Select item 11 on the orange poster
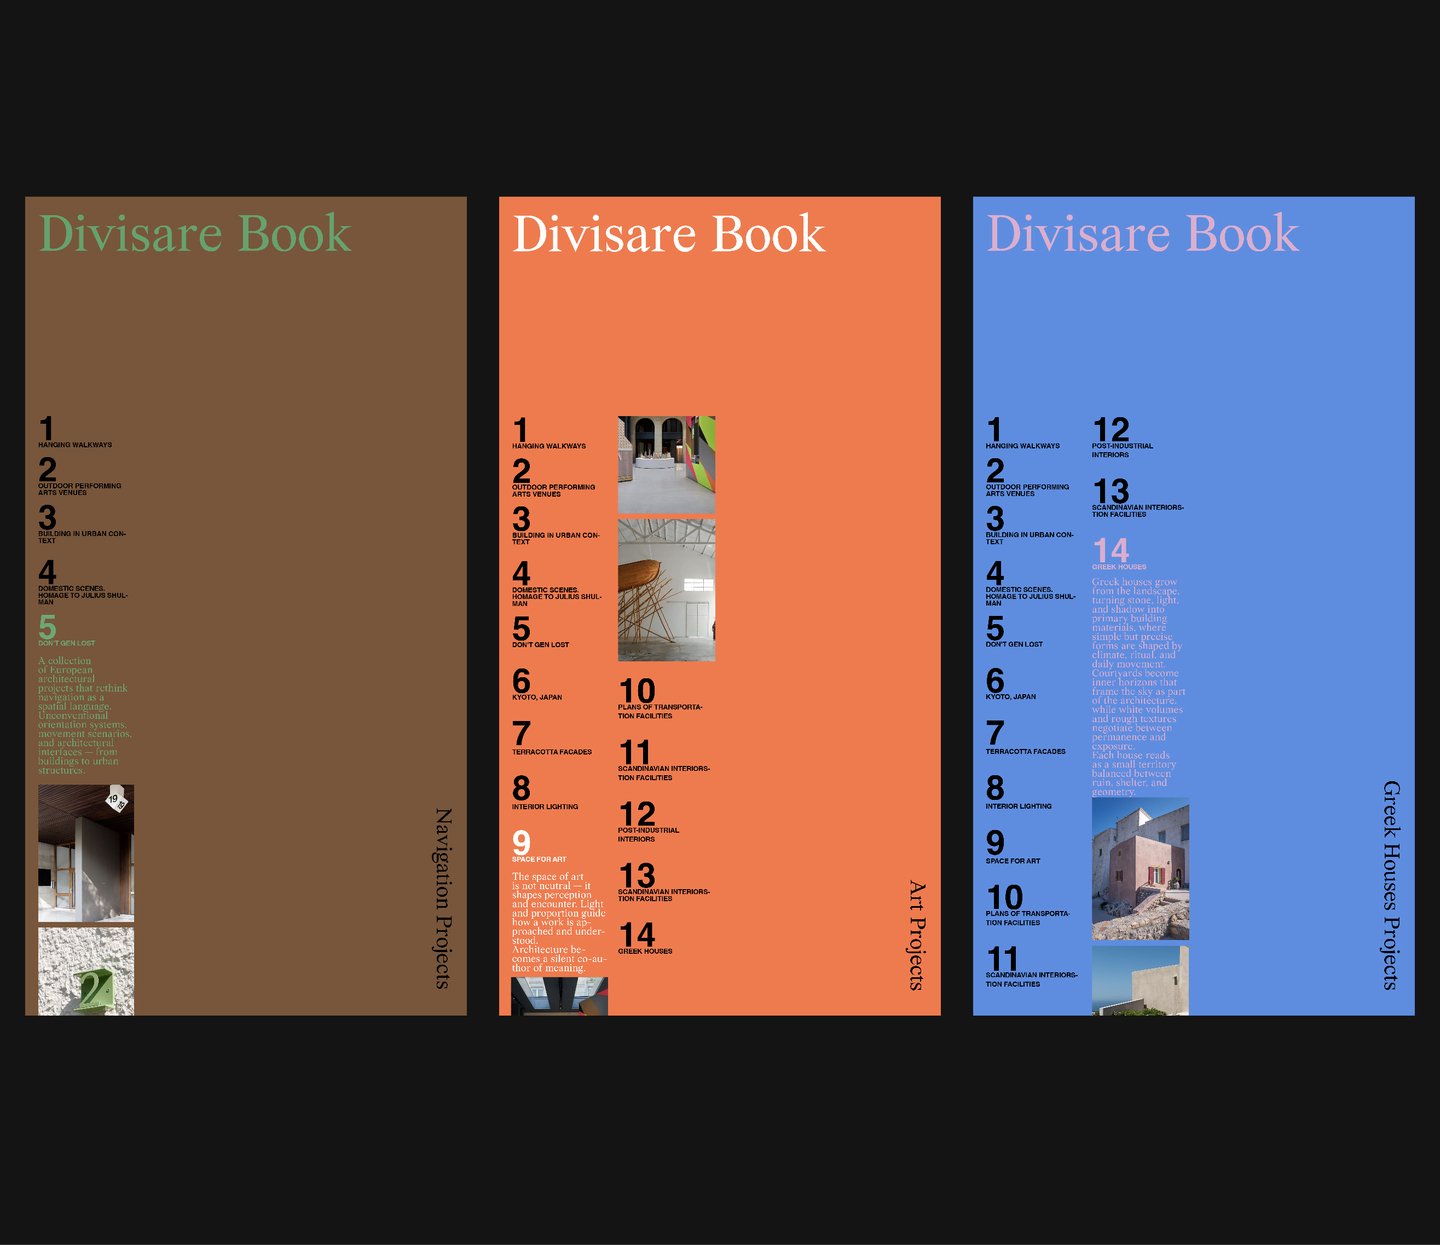Screen dimensions: 1440x1245 coord(664,760)
